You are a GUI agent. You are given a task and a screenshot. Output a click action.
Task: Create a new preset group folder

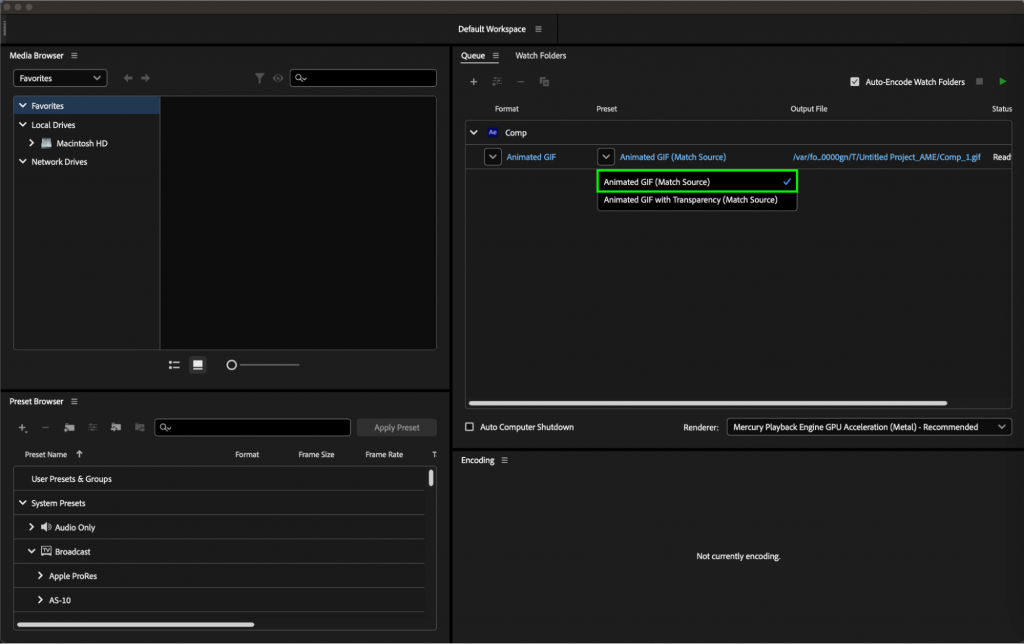[x=69, y=427]
